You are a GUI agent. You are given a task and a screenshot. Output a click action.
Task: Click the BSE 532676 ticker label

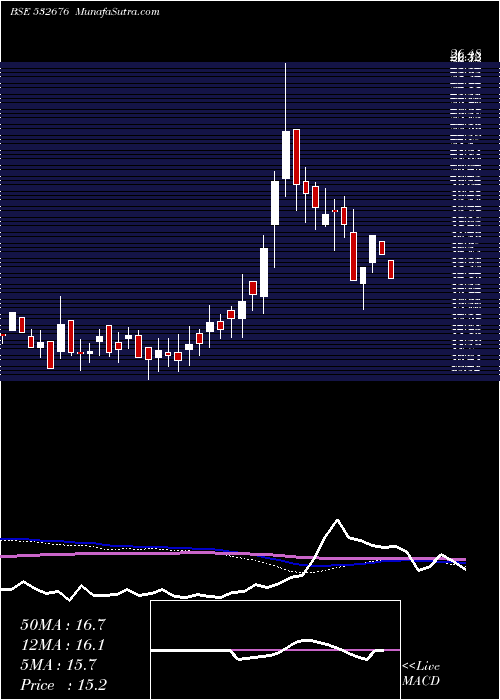click(x=40, y=12)
